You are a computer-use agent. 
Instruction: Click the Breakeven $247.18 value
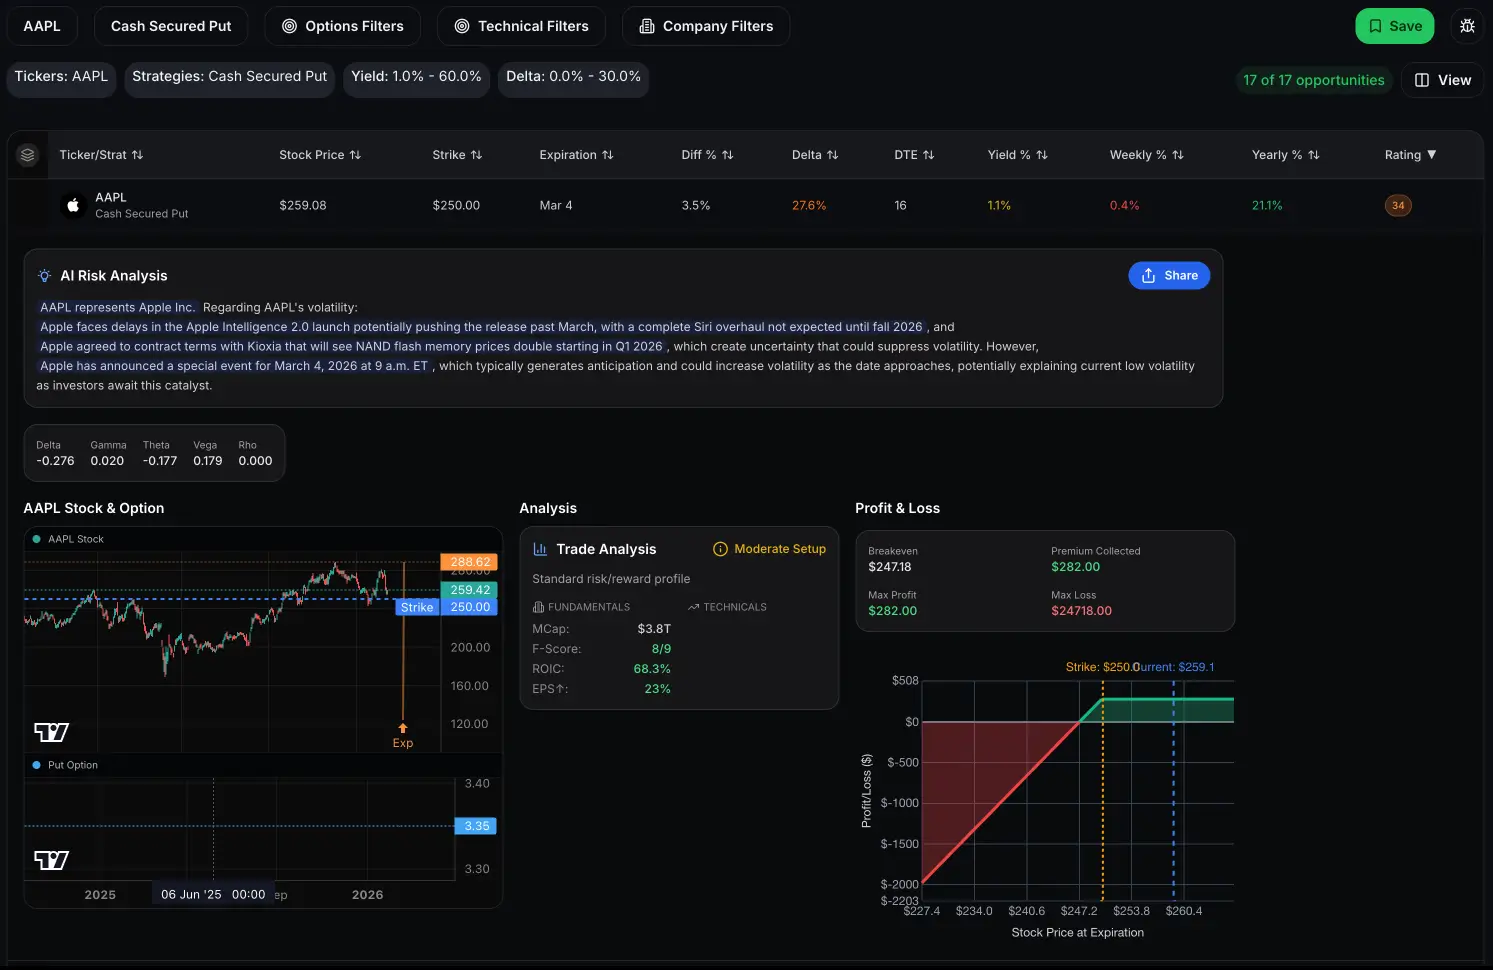coord(890,567)
